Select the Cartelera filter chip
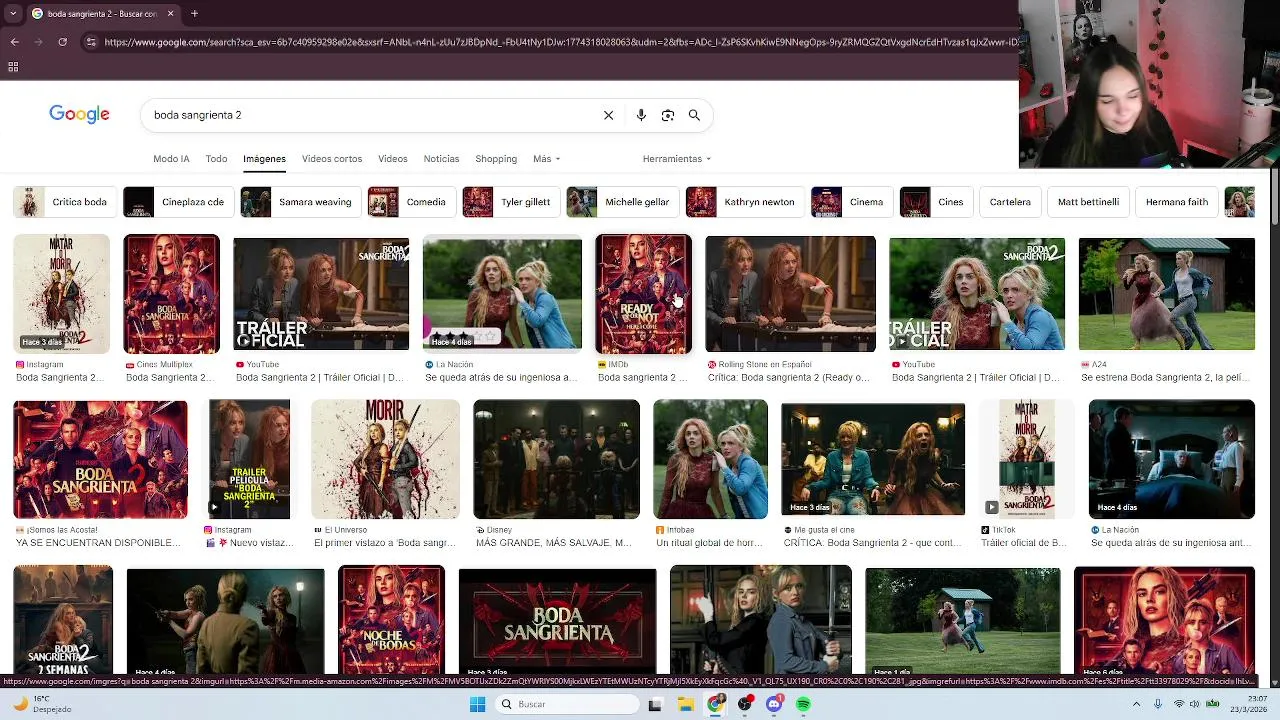 click(x=1010, y=202)
